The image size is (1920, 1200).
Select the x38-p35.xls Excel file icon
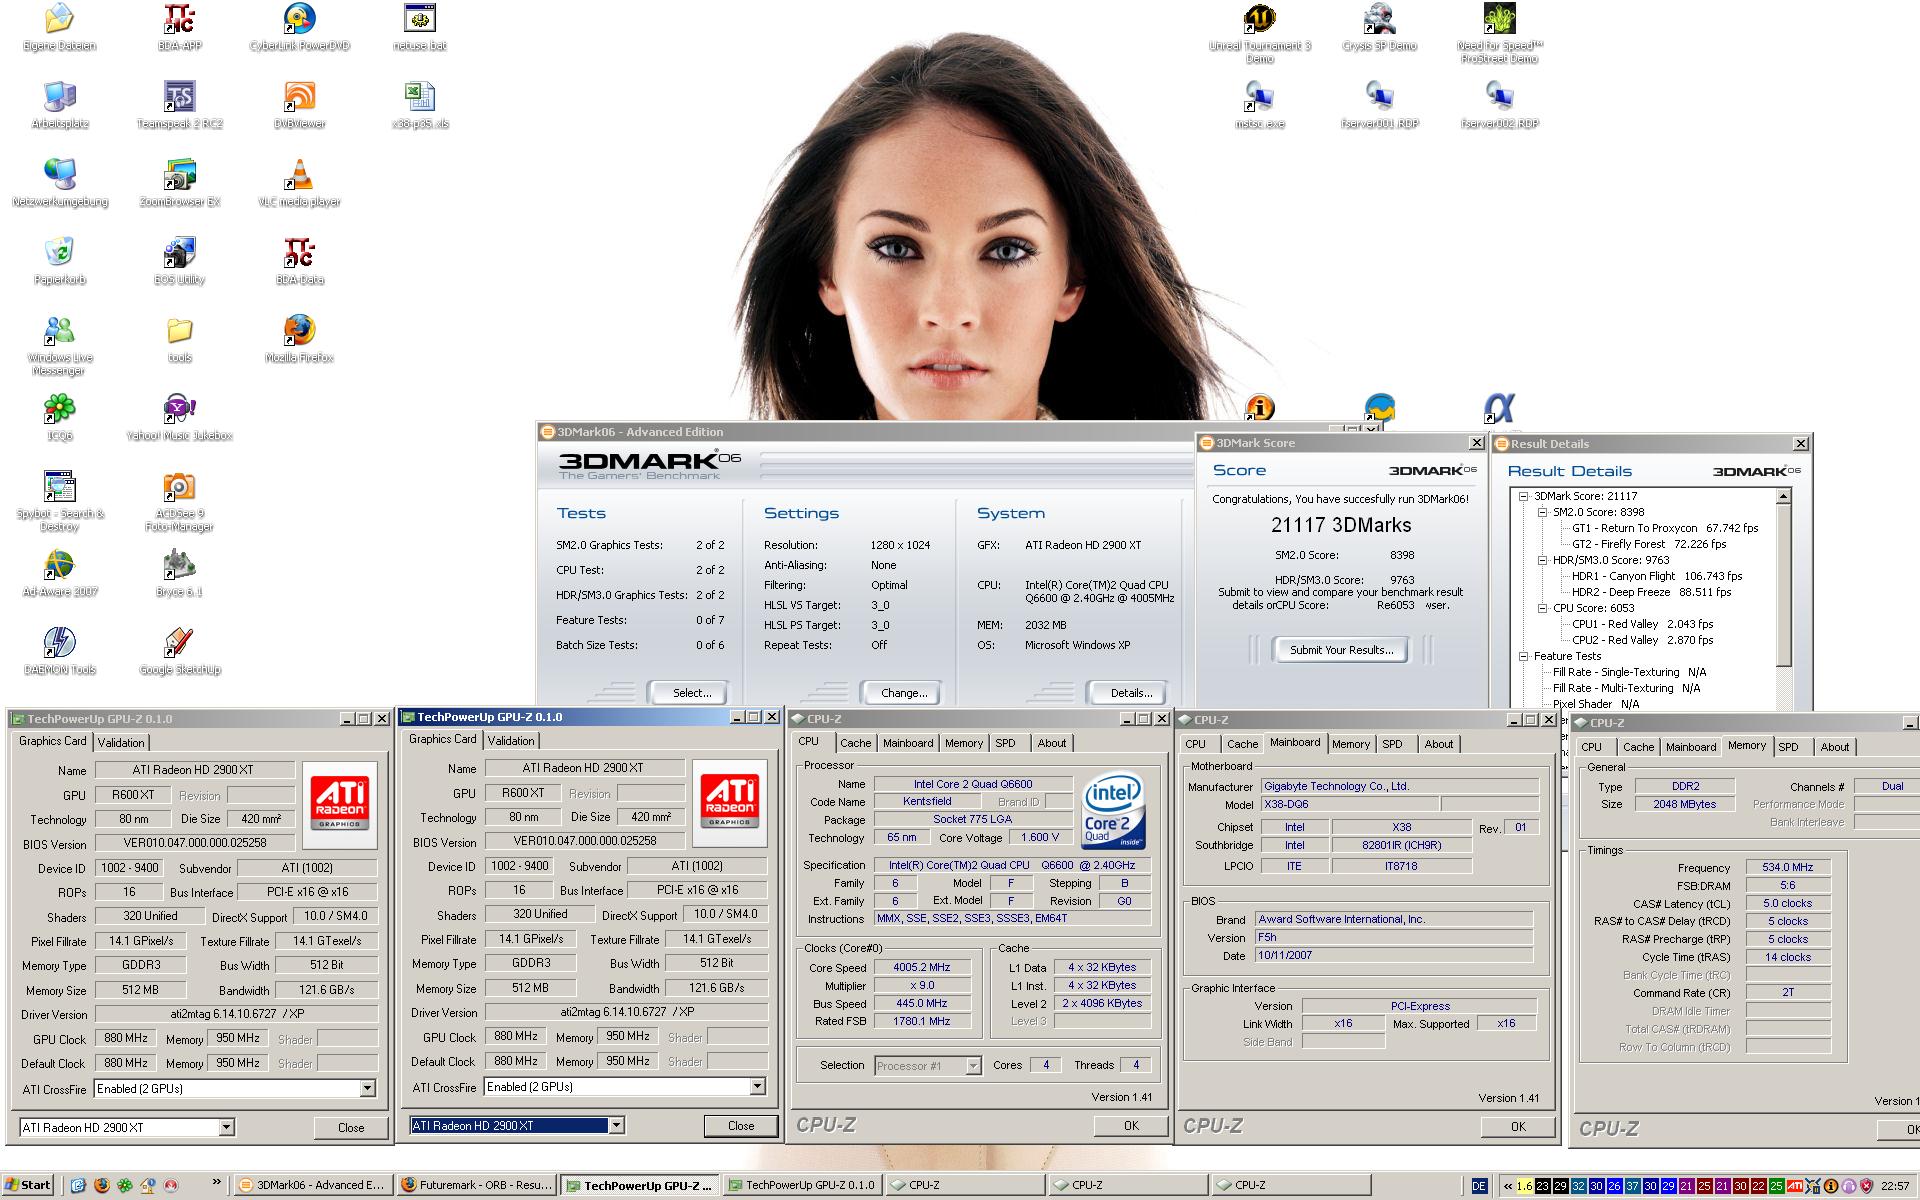[420, 105]
